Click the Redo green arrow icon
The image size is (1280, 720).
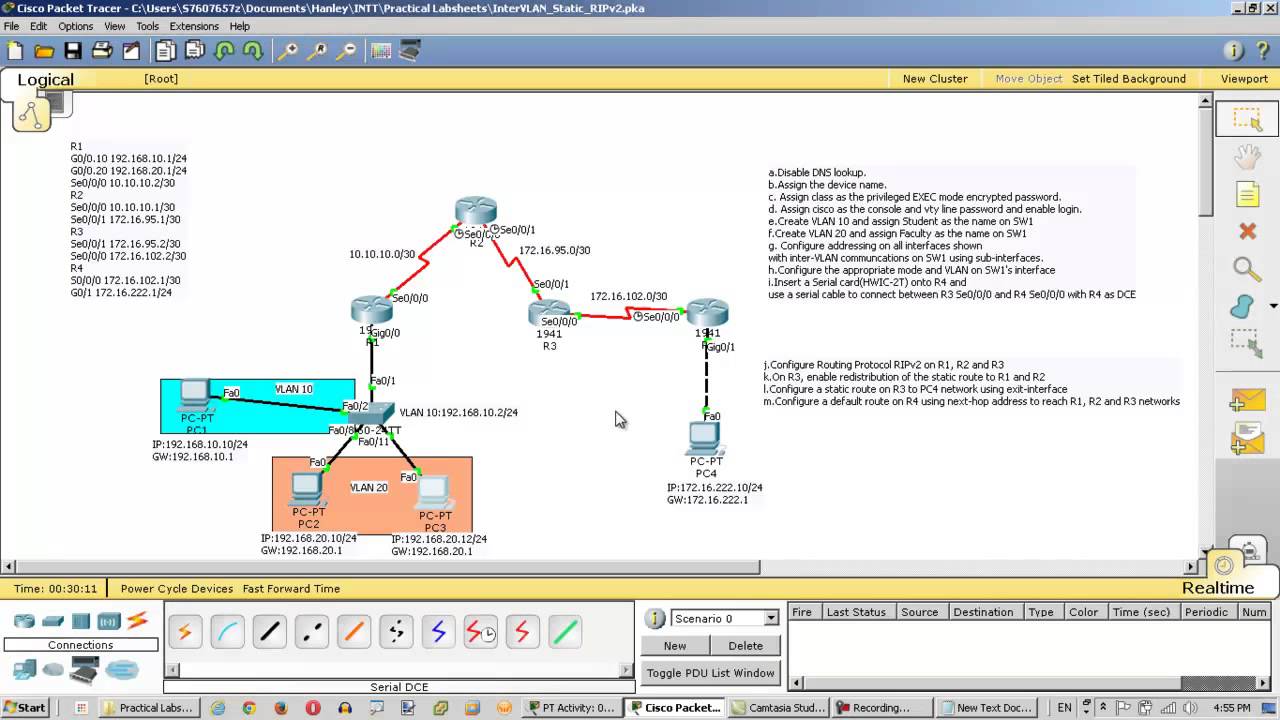click(253, 51)
